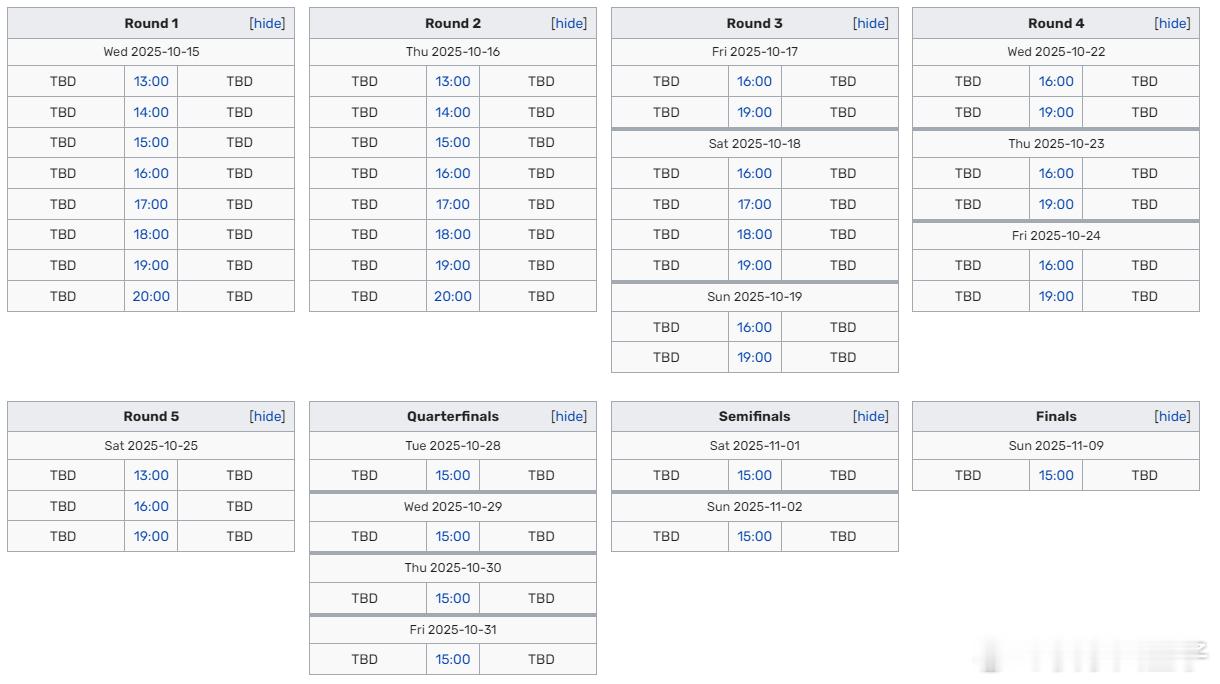This screenshot has height=684, width=1220.
Task: Open Round 5 16:00 match time
Action: pos(151,506)
